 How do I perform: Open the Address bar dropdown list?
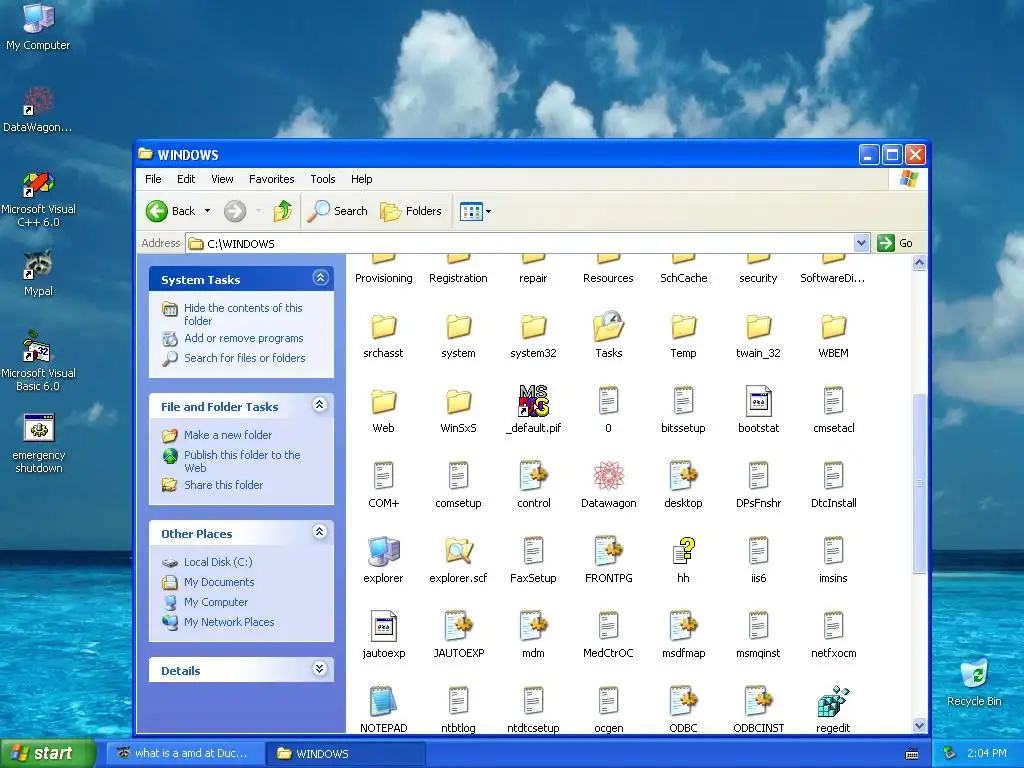[861, 243]
